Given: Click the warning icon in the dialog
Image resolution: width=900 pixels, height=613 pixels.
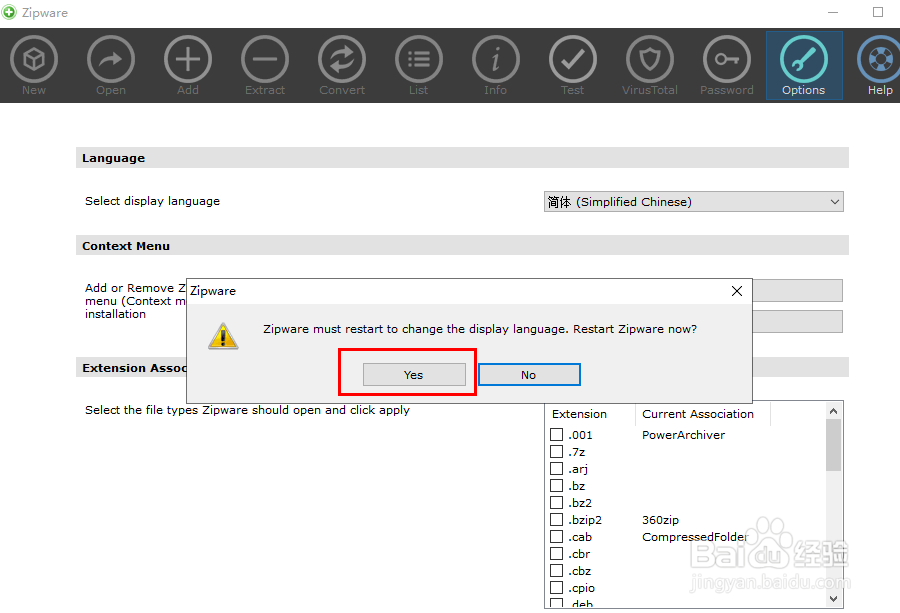Looking at the screenshot, I should [223, 336].
